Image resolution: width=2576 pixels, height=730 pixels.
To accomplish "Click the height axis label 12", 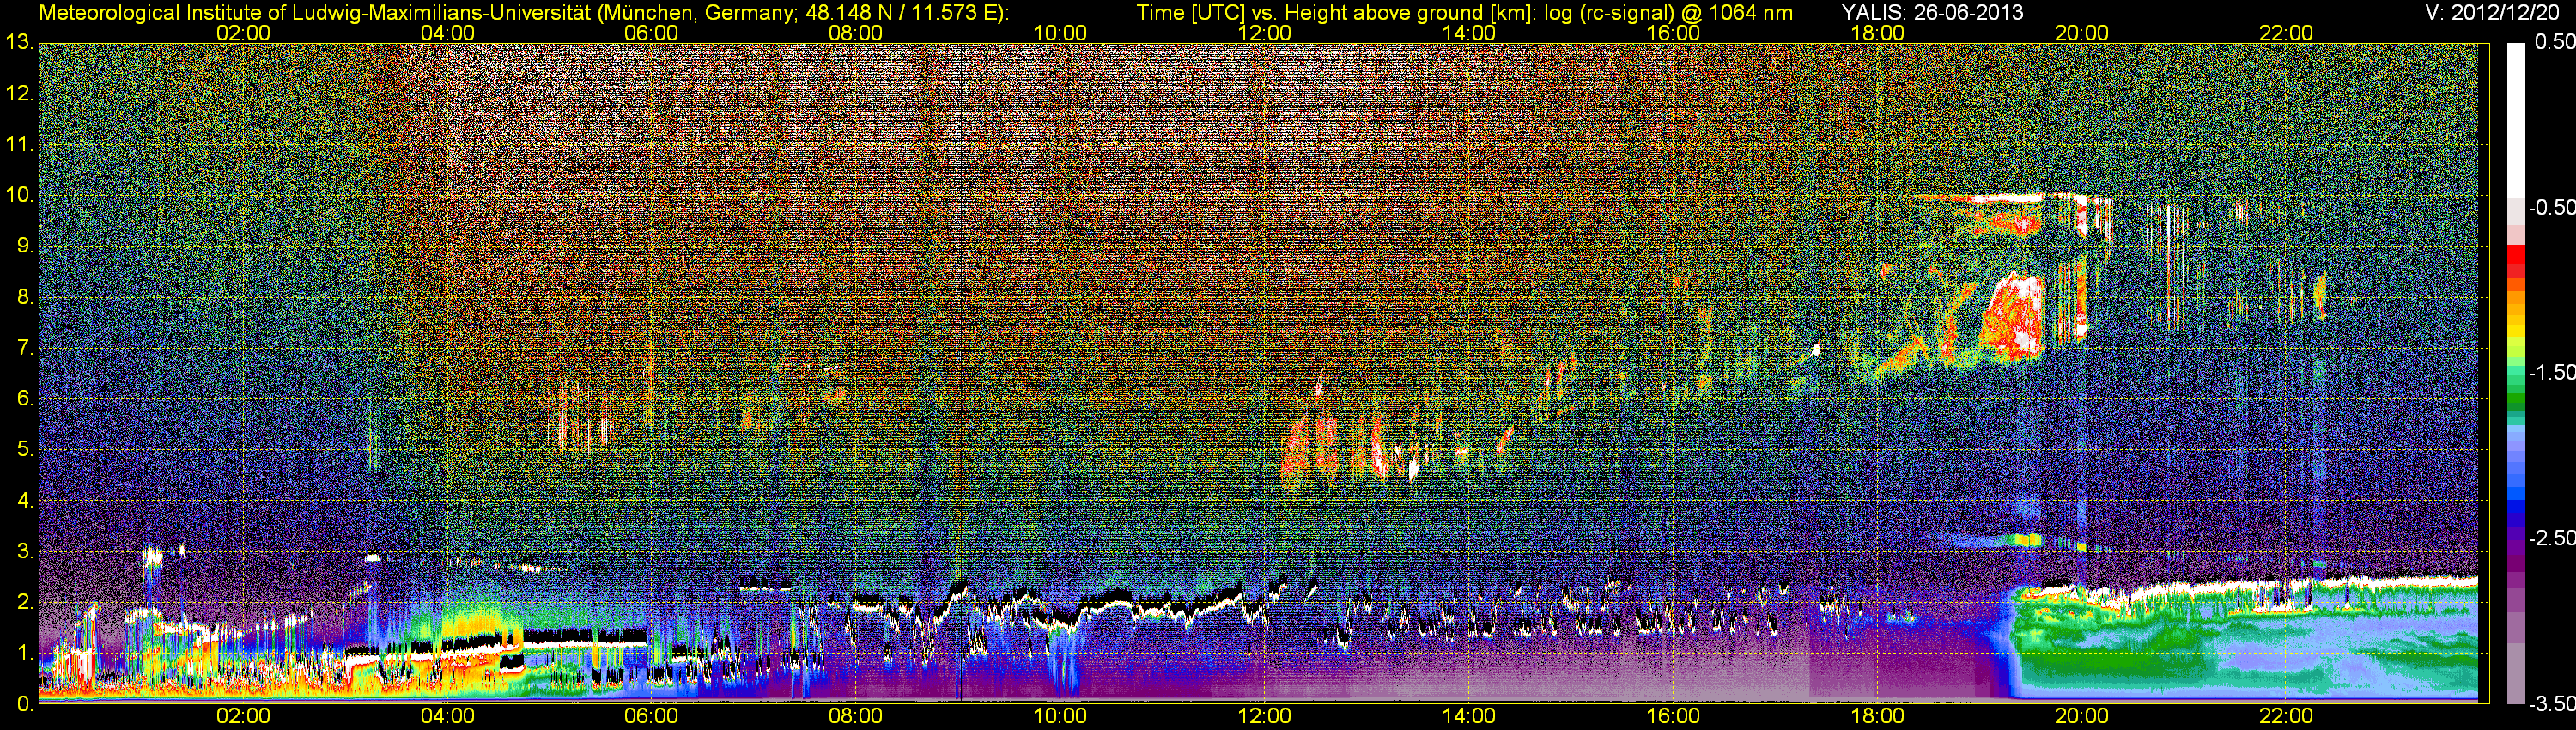I will click(x=19, y=94).
